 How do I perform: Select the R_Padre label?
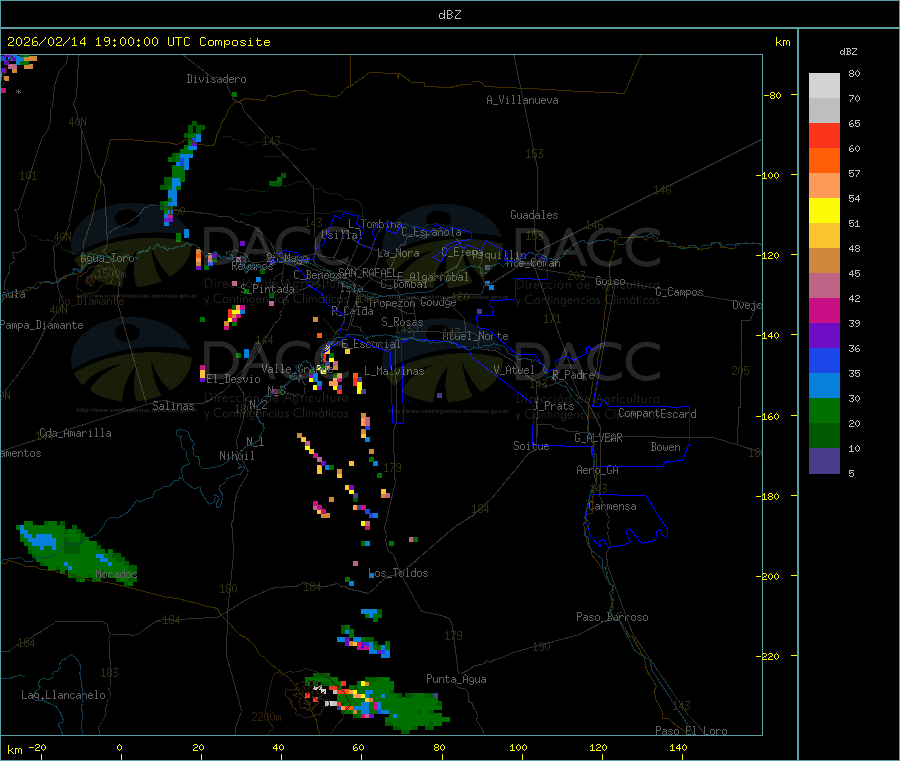573,375
